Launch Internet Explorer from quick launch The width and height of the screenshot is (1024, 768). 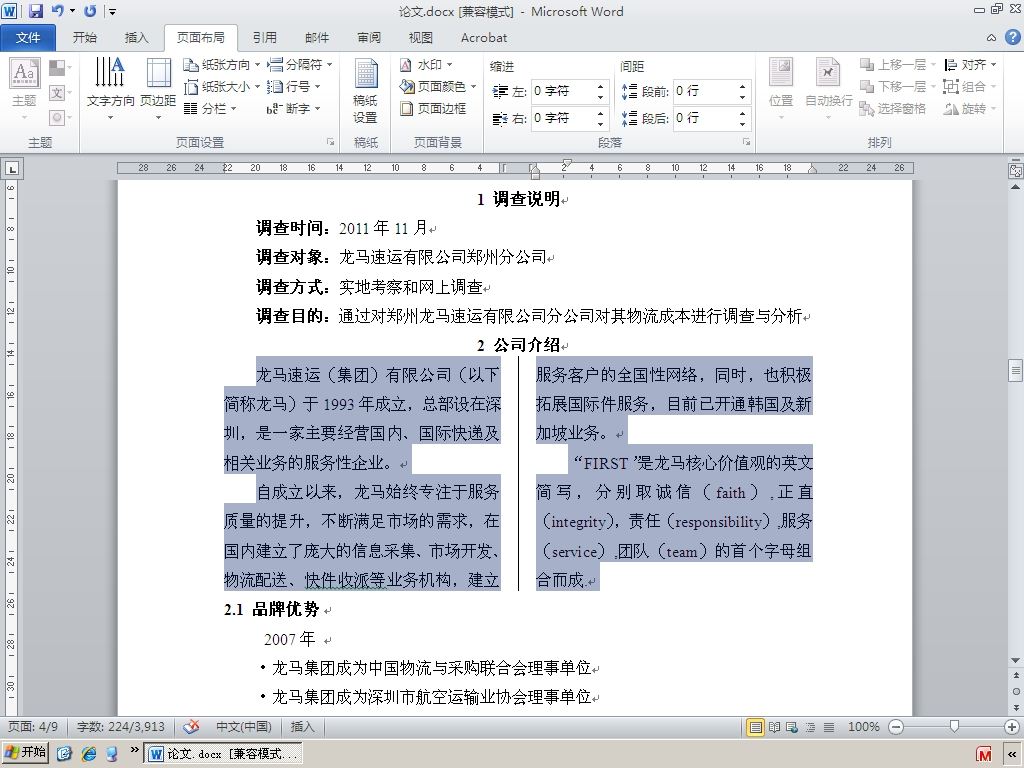88,753
